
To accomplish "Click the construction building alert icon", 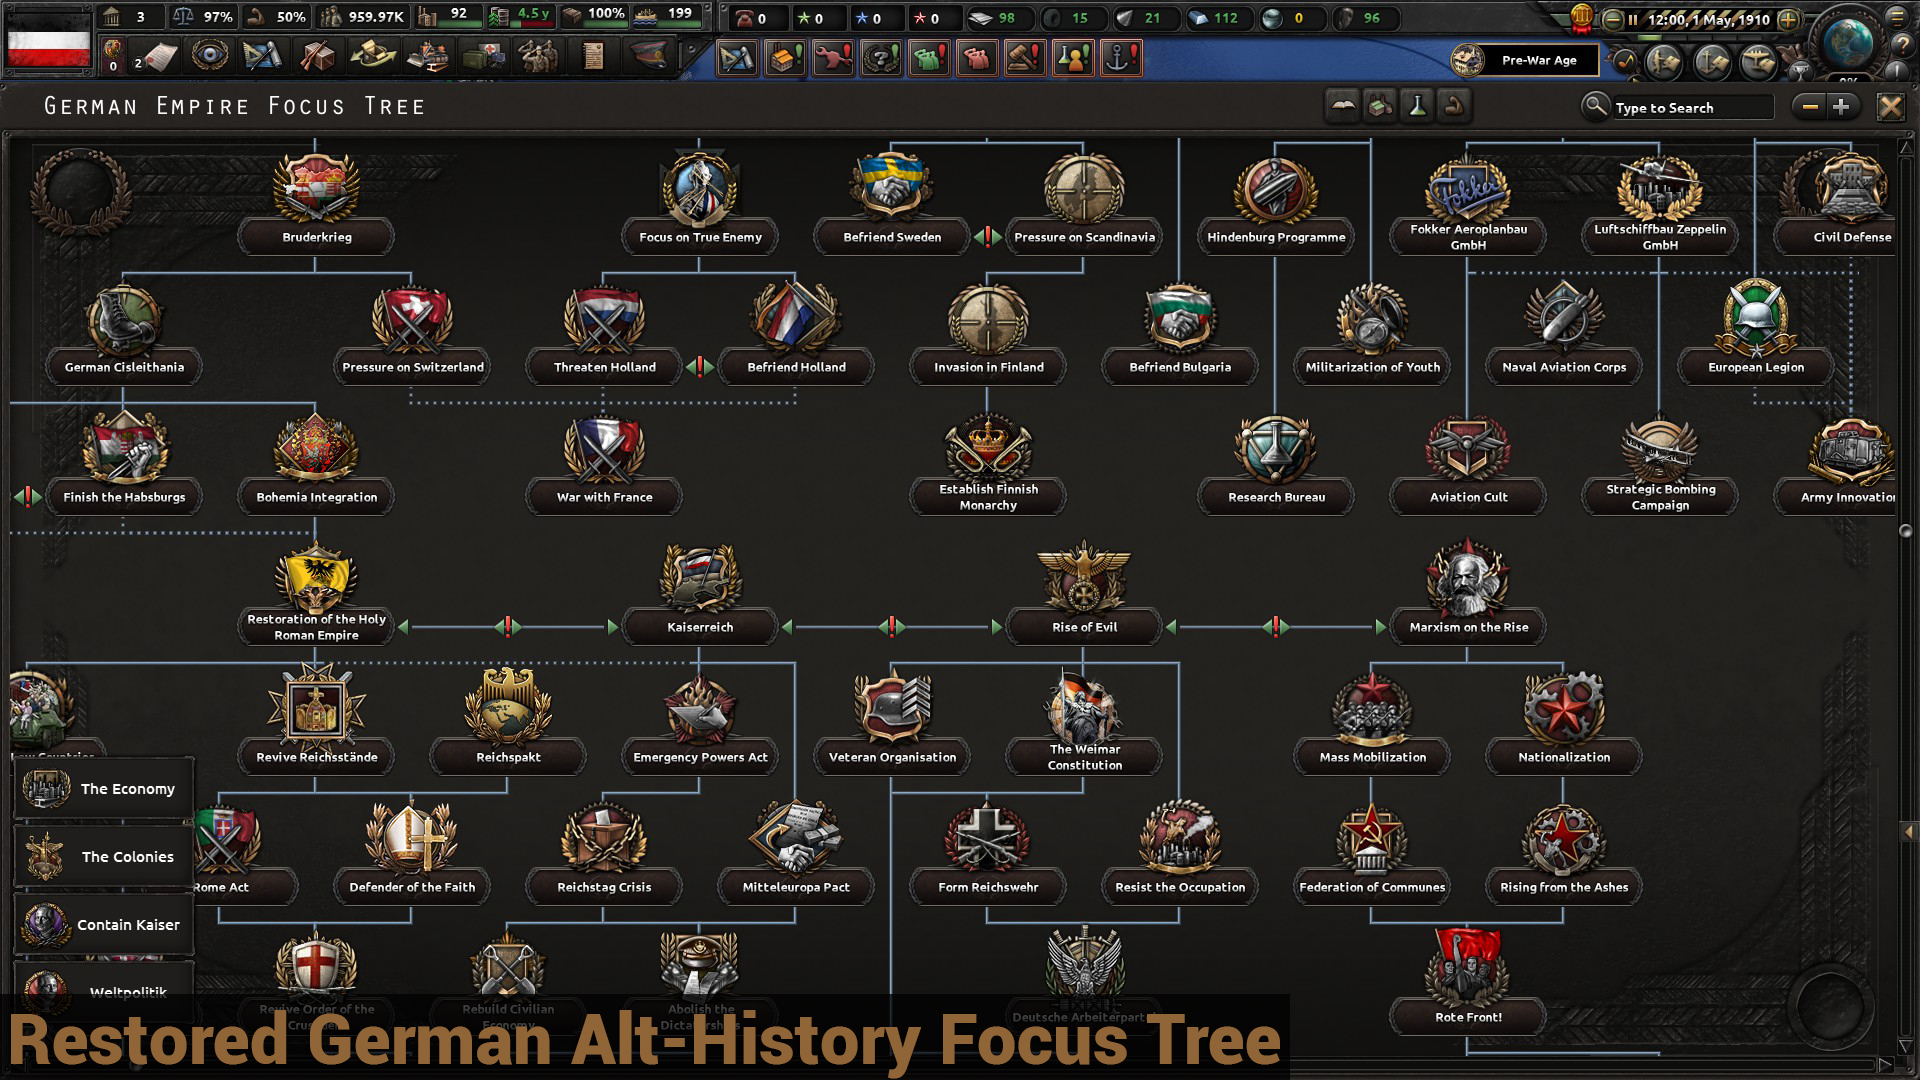I will click(785, 59).
